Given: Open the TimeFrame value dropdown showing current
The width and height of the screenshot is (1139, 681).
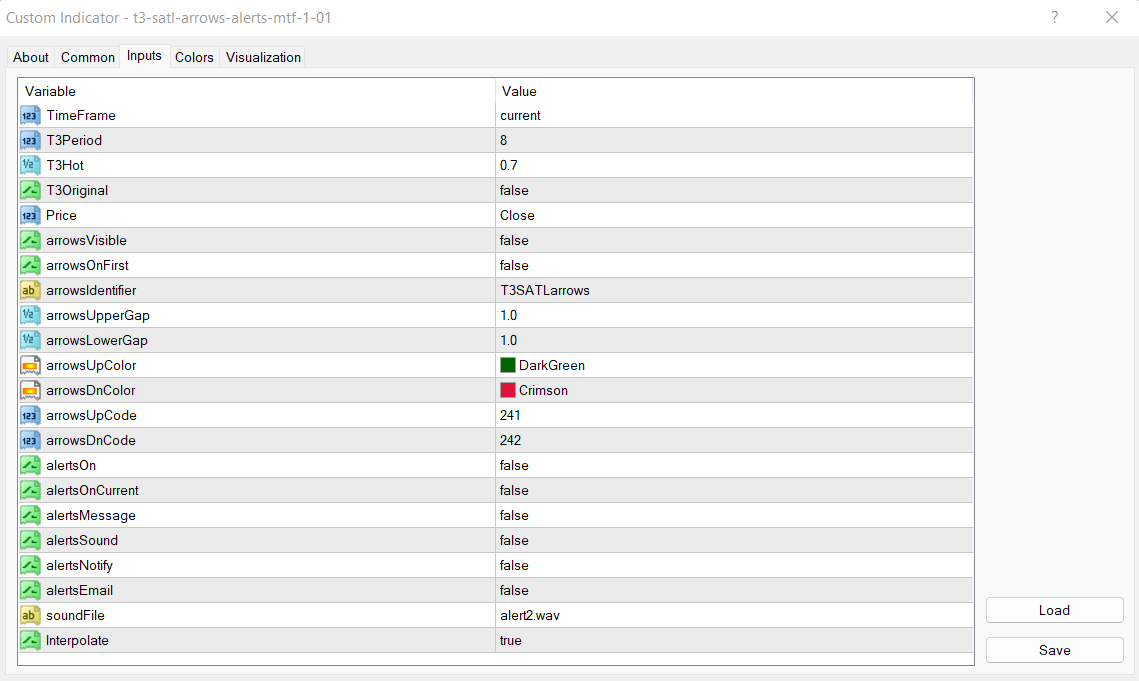Looking at the screenshot, I should coord(733,116).
